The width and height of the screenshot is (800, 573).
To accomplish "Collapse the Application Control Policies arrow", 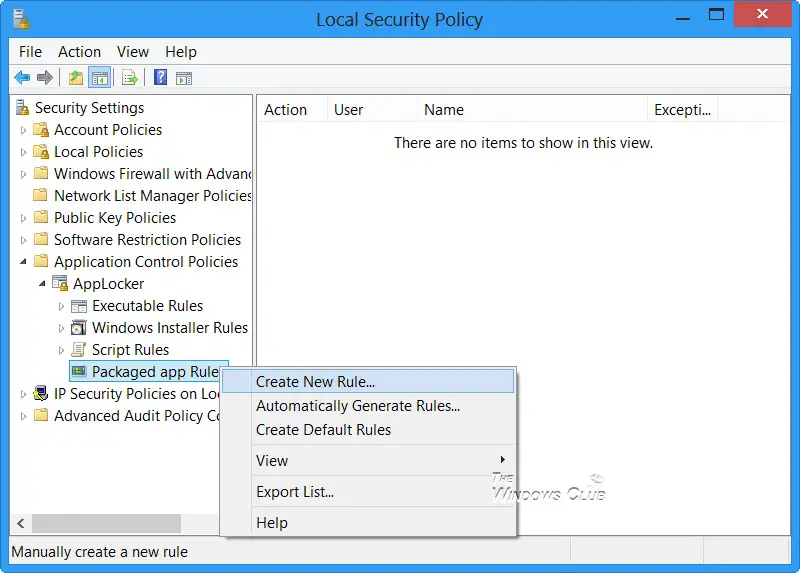I will point(23,262).
